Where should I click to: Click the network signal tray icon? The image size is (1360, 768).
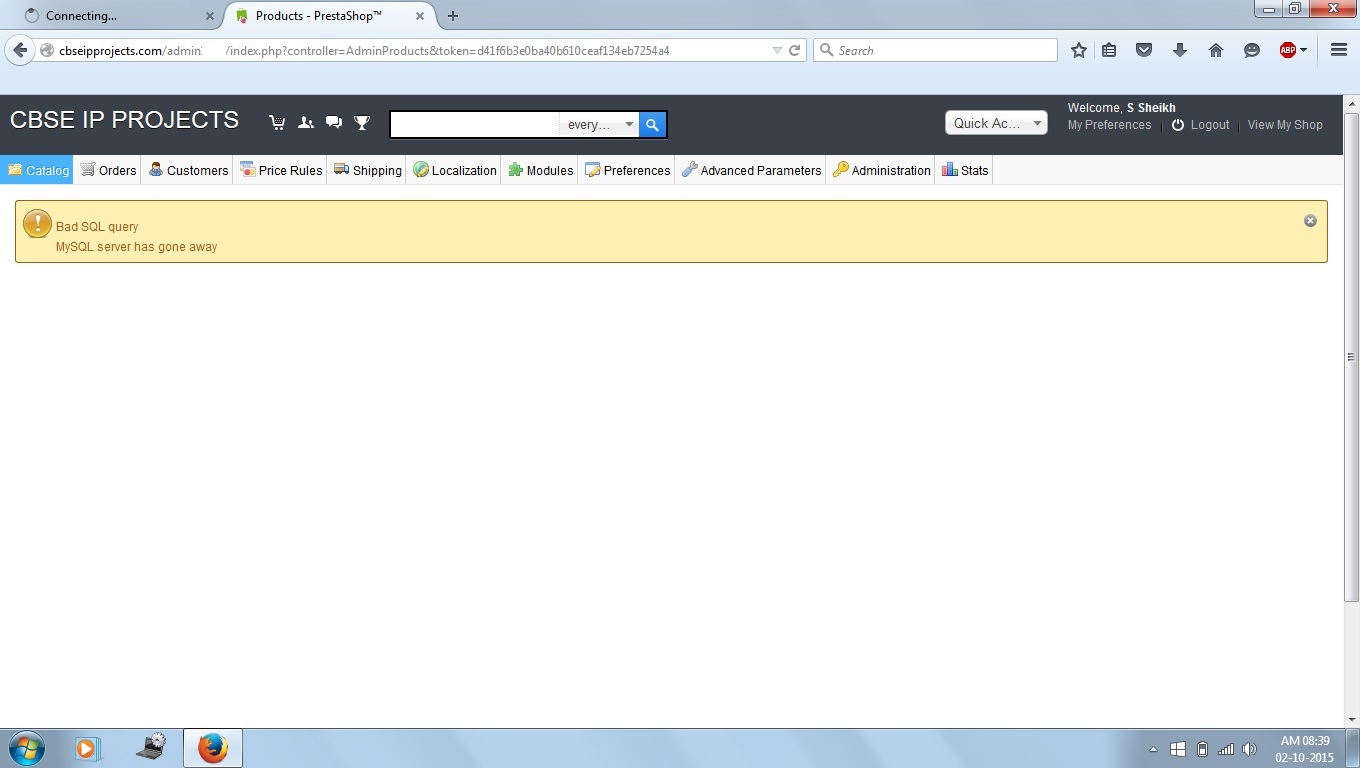pos(1226,749)
